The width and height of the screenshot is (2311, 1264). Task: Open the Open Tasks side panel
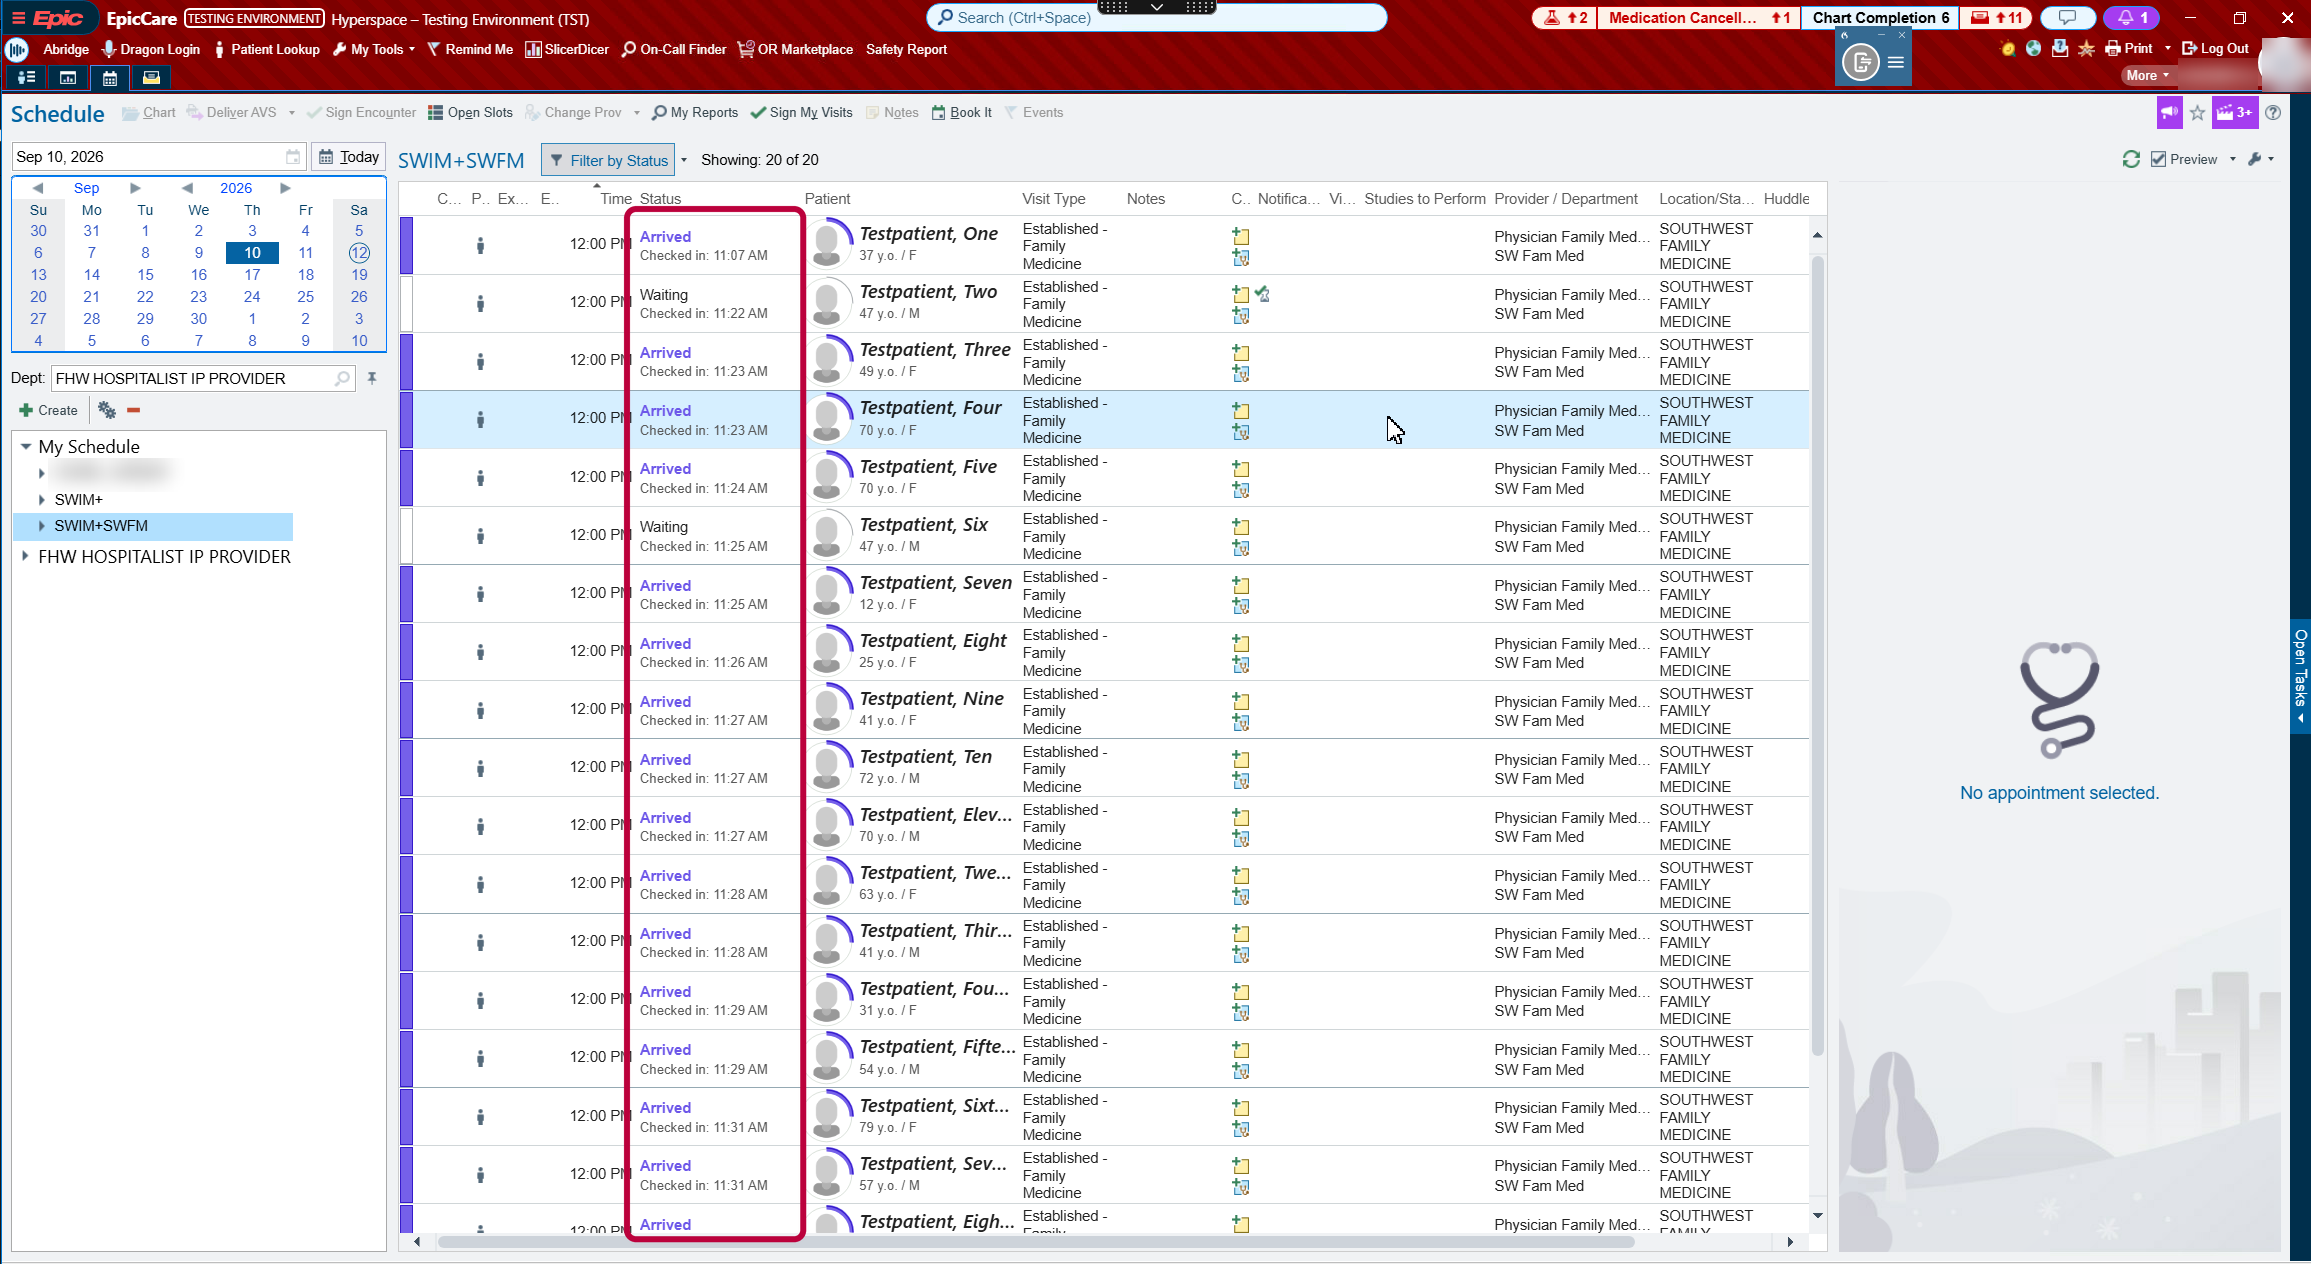coord(2300,677)
